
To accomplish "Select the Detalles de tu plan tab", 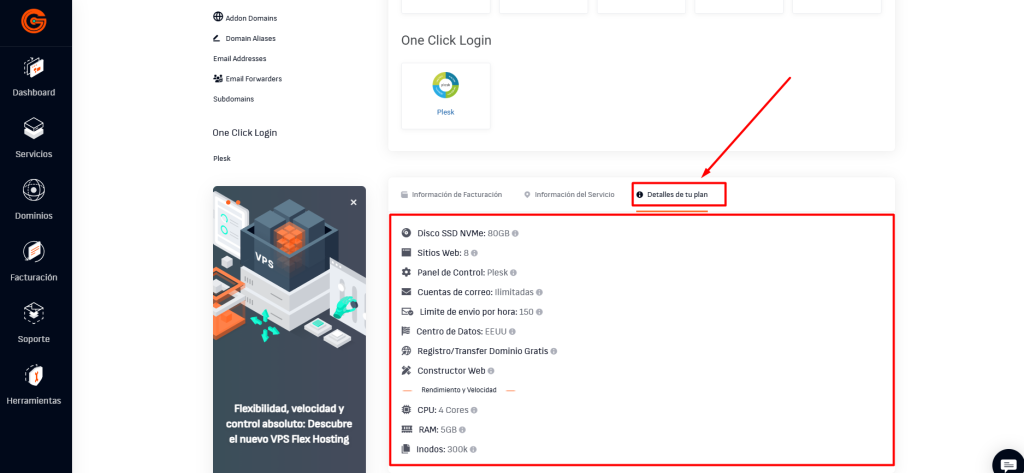I will pyautogui.click(x=677, y=194).
